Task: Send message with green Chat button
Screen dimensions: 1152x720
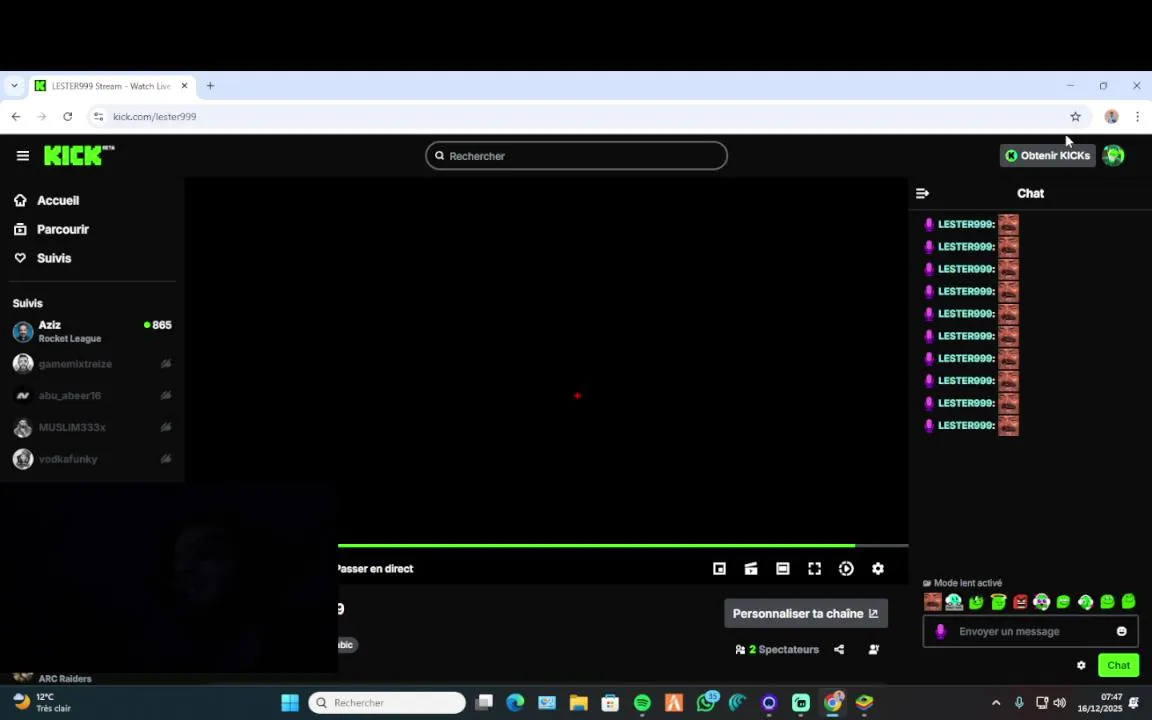Action: 1118,665
